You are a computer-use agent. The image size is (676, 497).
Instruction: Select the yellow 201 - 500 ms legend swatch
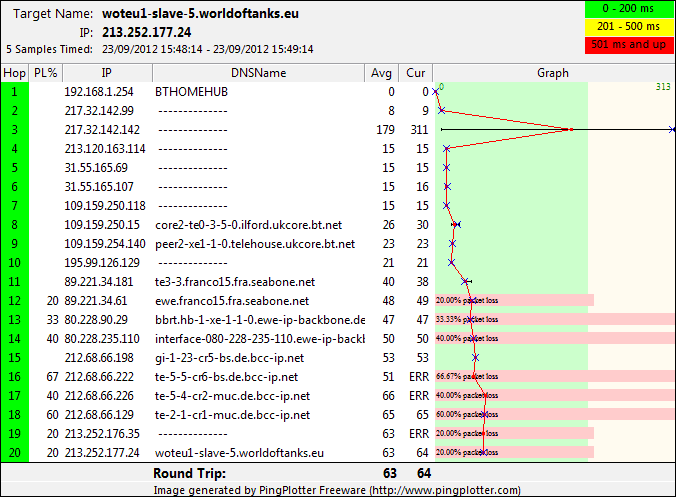click(629, 27)
